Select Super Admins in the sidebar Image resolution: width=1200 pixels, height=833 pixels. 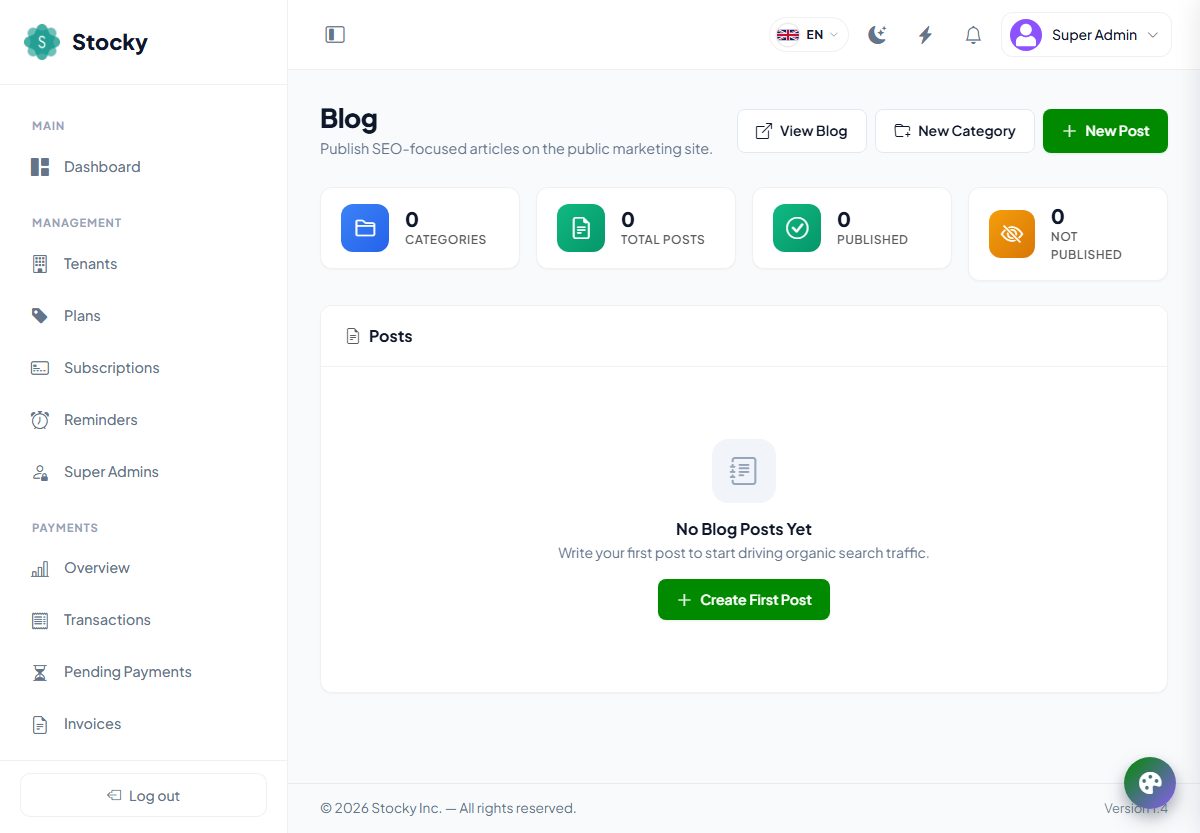(x=143, y=472)
